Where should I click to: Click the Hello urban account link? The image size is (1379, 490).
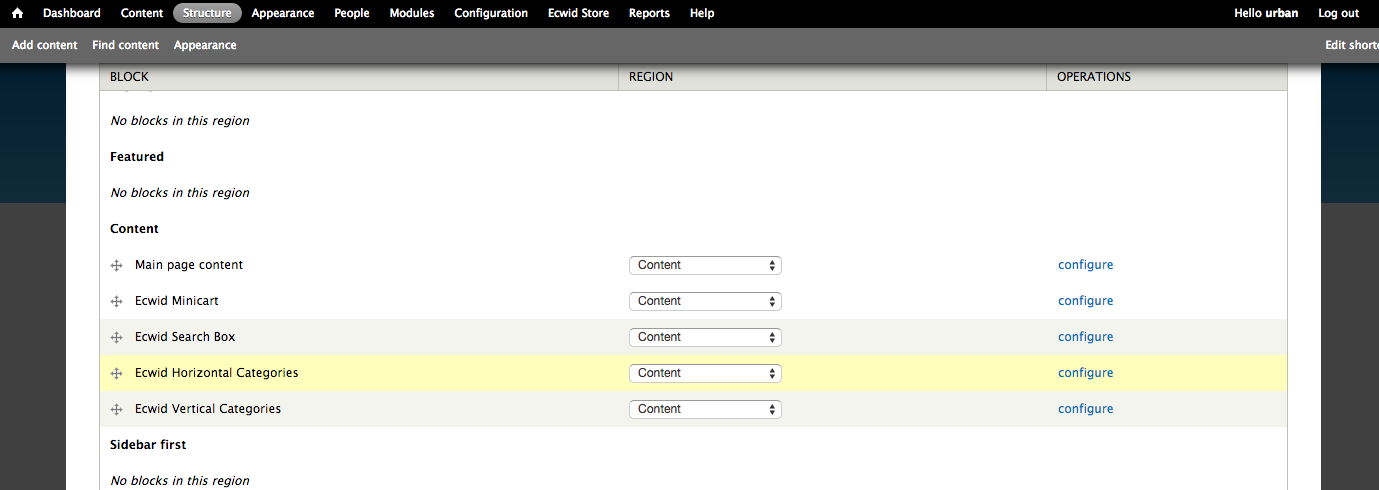pyautogui.click(x=1266, y=13)
